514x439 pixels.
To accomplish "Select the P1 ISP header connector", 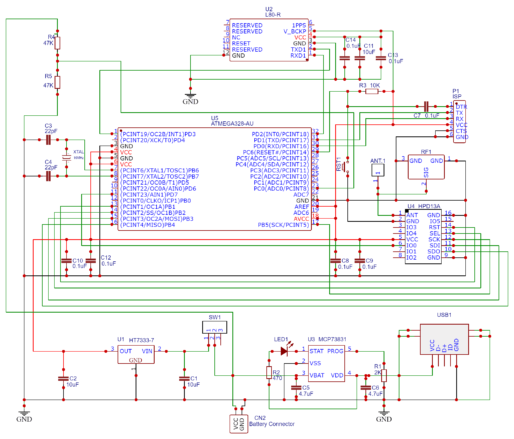I will [x=459, y=122].
